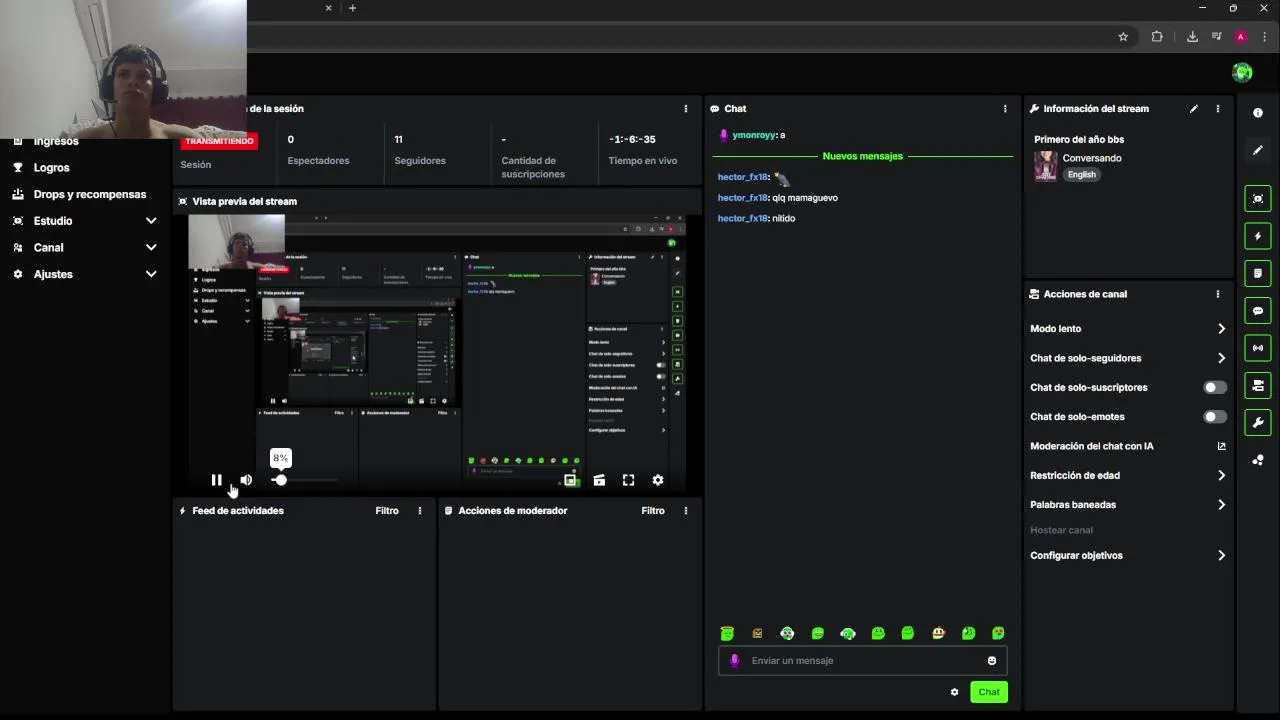
Task: Enter fullscreen on stream preview
Action: (628, 480)
